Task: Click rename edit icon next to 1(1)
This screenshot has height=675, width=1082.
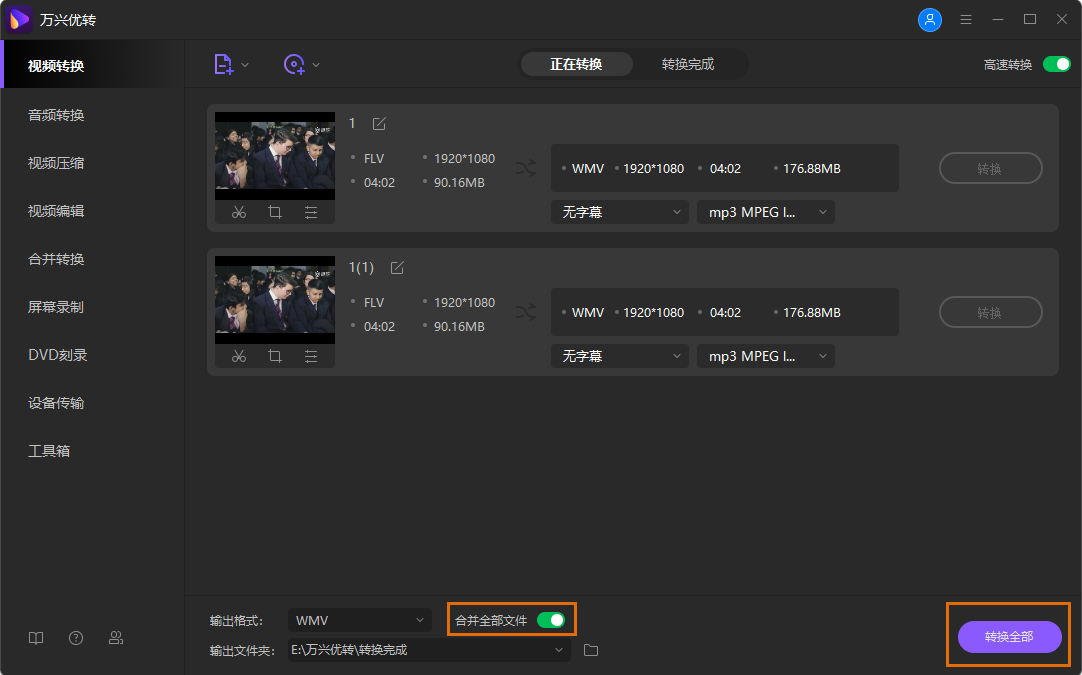Action: point(397,268)
